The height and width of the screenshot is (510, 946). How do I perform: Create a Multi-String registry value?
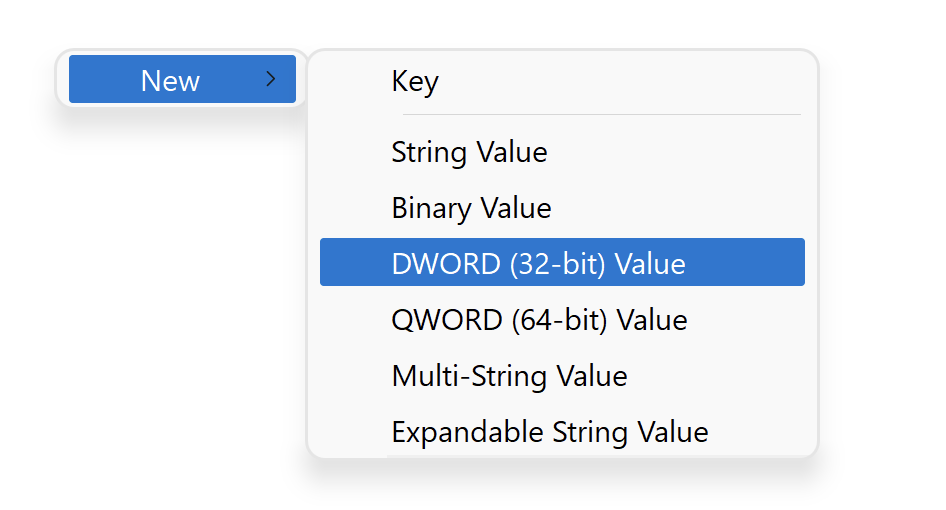[509, 376]
